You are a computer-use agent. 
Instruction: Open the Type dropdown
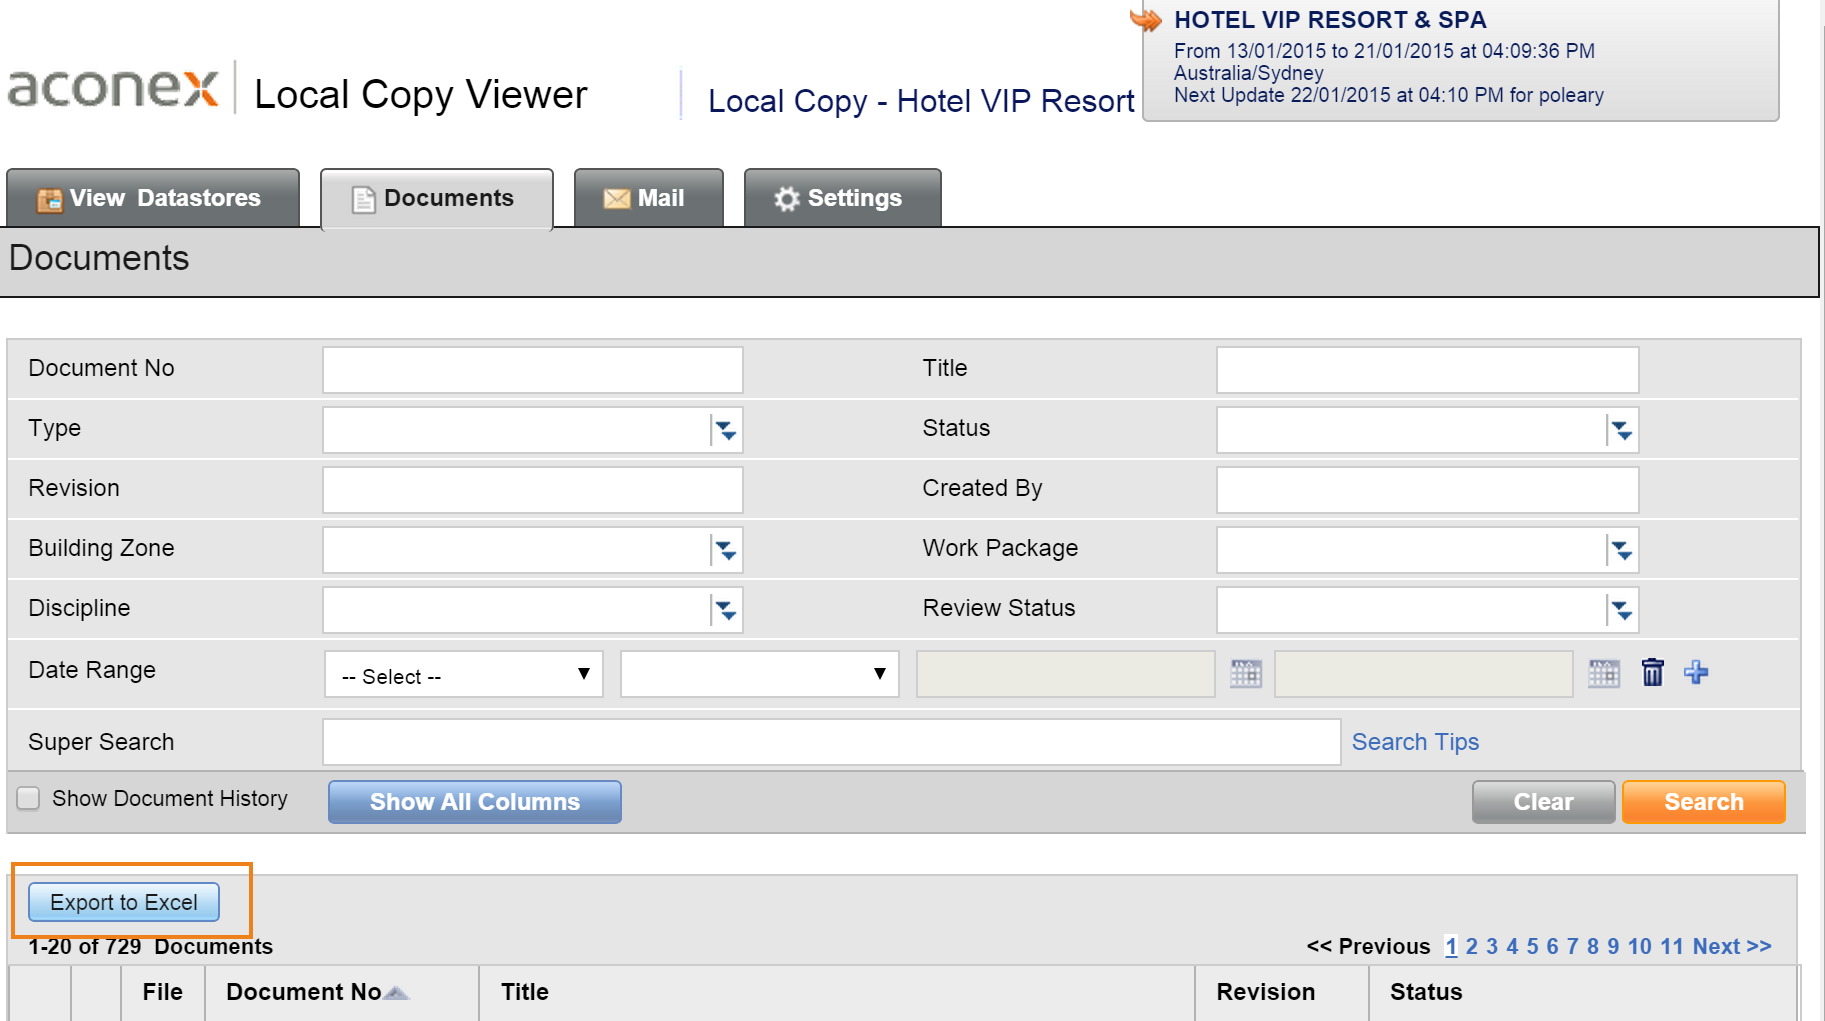coord(725,430)
